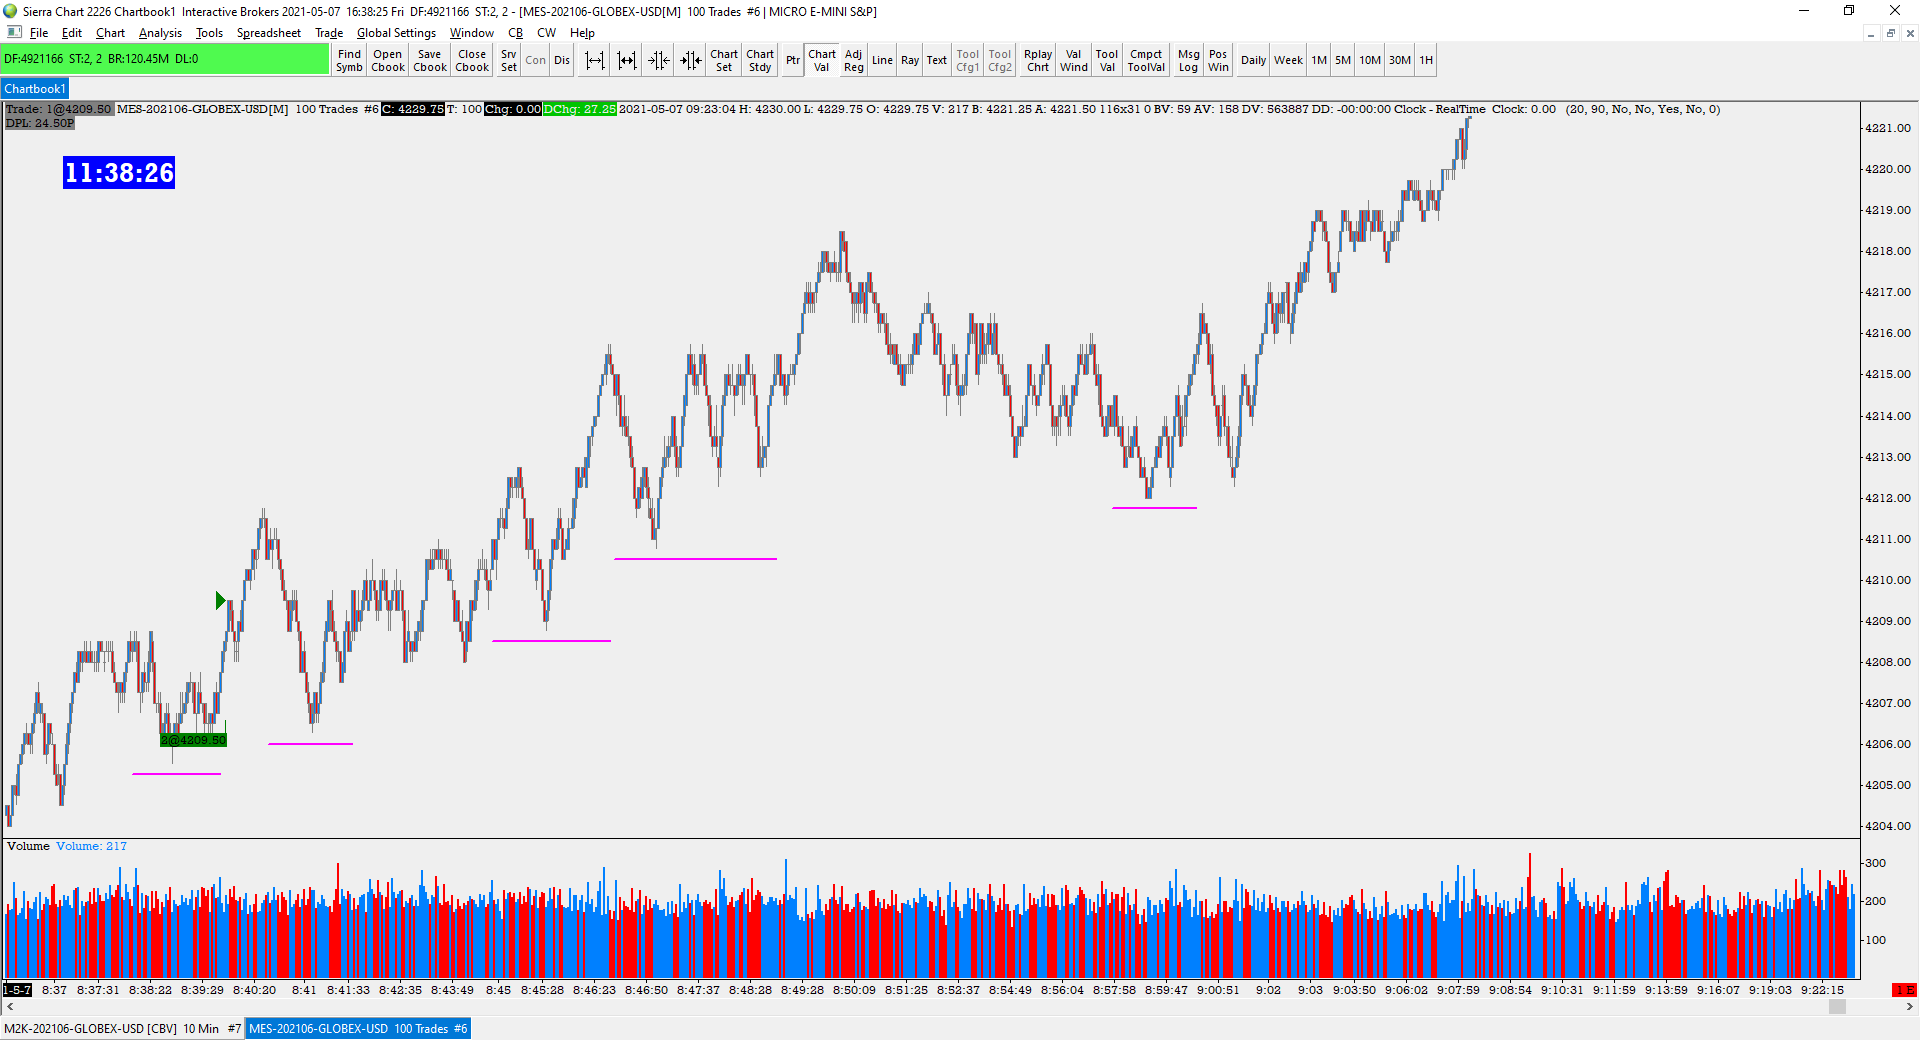Image resolution: width=1920 pixels, height=1040 pixels.
Task: Set chart to 1M timeframe
Action: click(1319, 60)
